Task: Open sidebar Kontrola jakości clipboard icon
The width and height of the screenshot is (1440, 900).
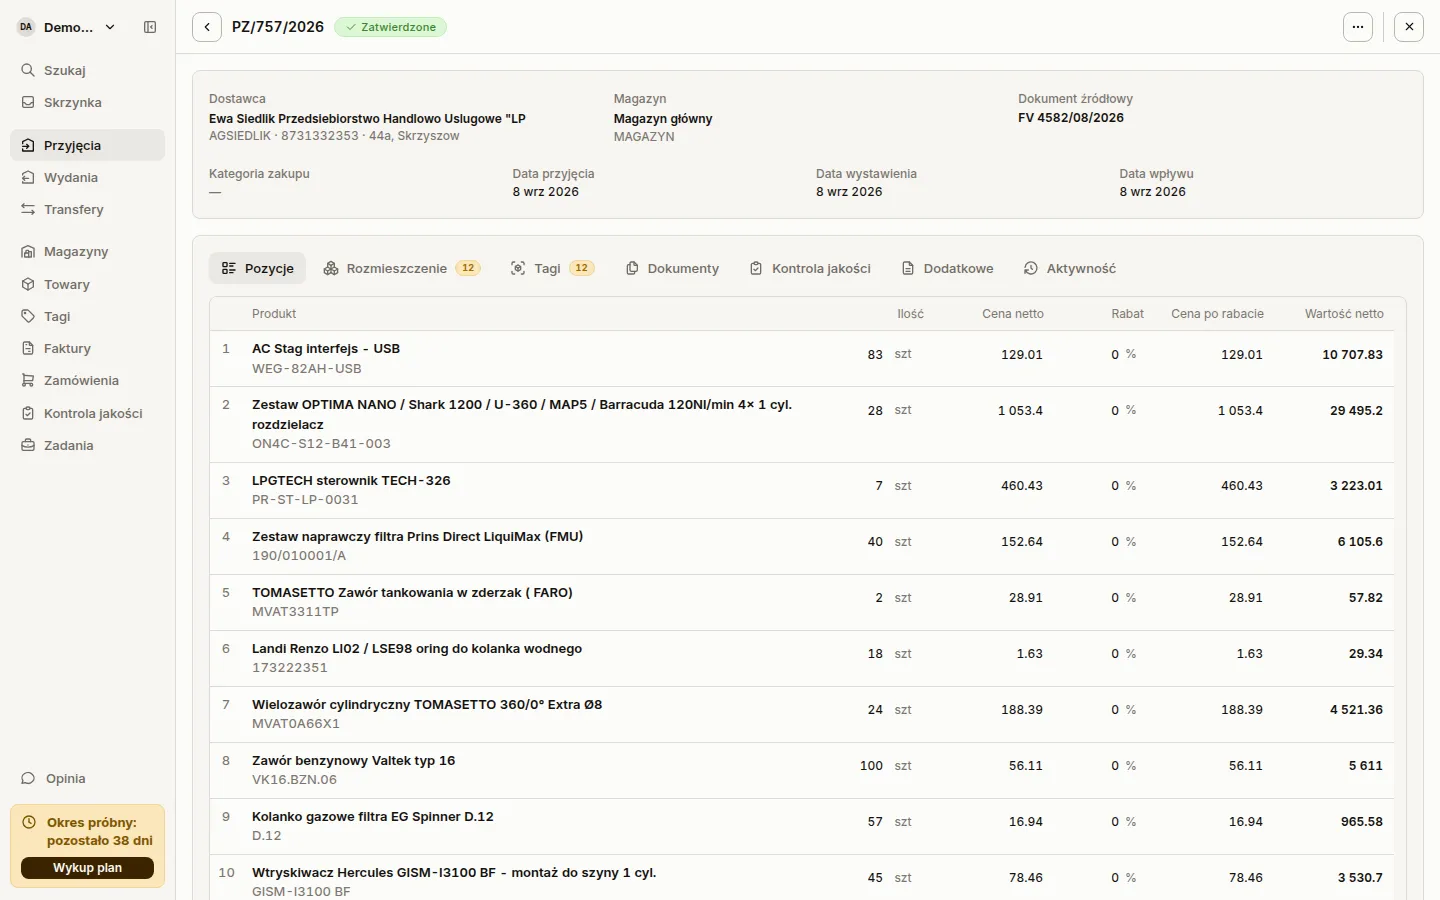Action: [28, 413]
